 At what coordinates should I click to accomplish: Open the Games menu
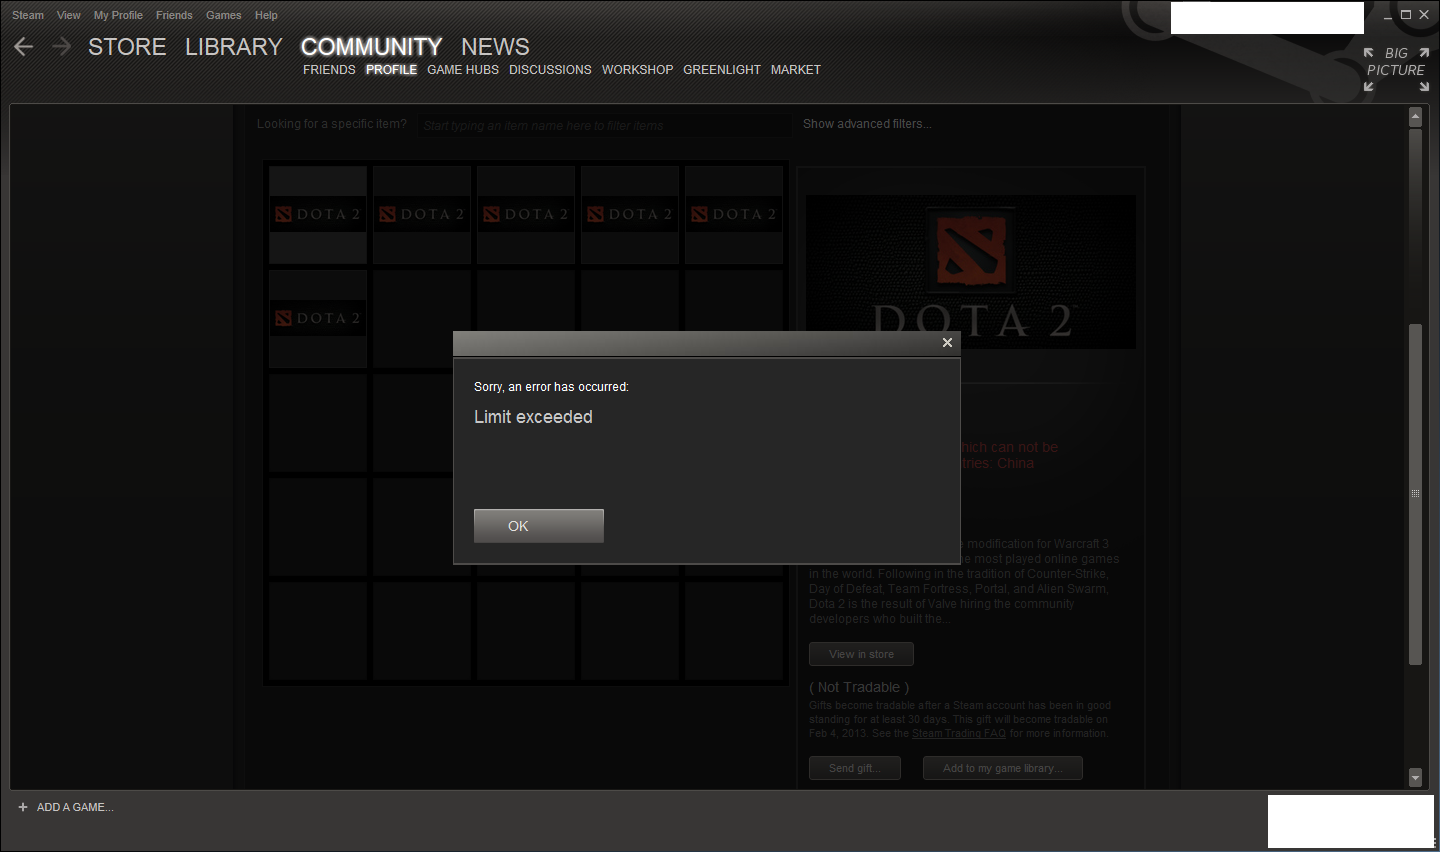point(224,15)
